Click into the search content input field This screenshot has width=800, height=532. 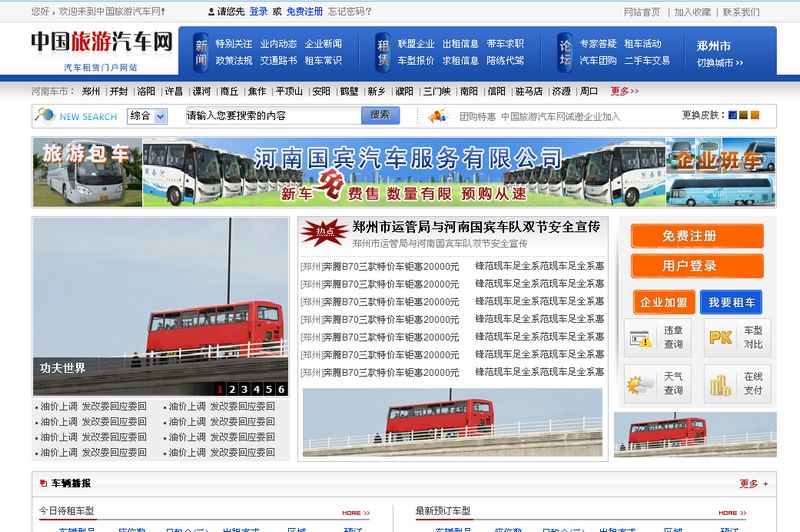(x=273, y=116)
